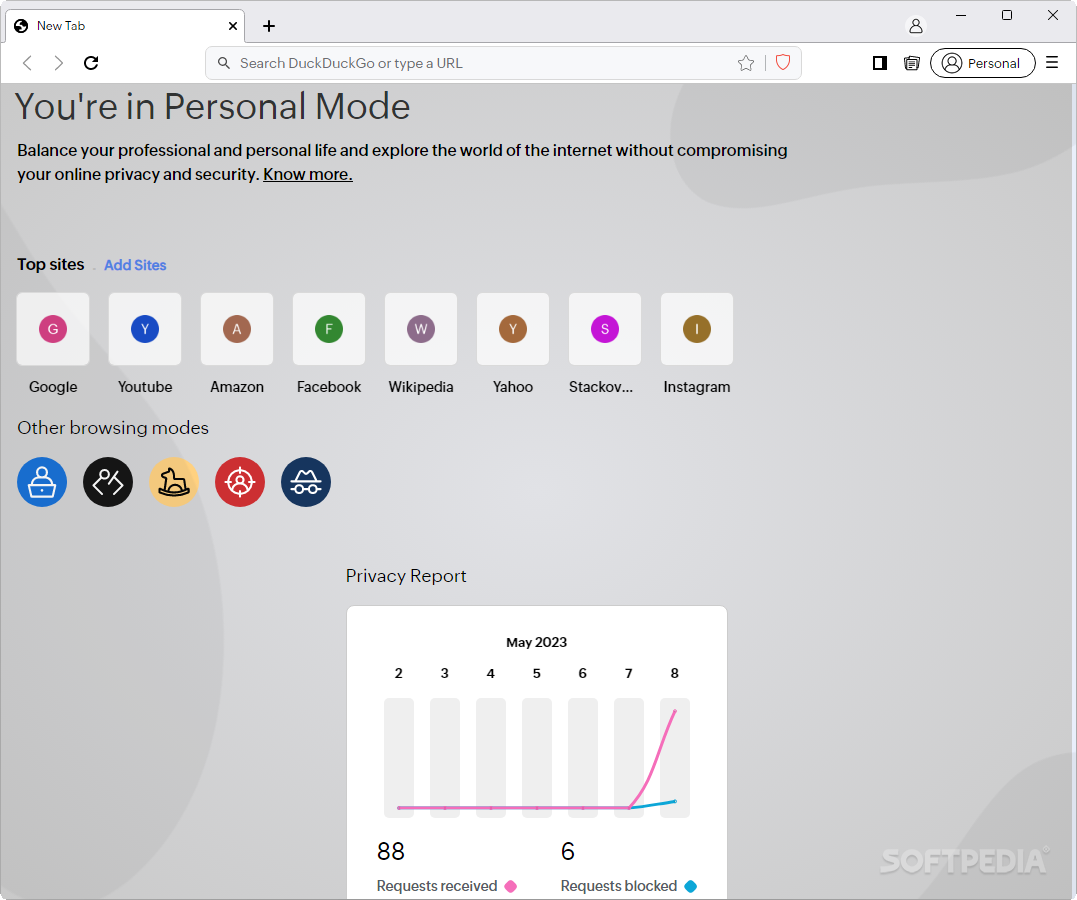Switch to the yellow Kids mode rocking horse icon
Viewport: 1077px width, 900px height.
[x=174, y=482]
